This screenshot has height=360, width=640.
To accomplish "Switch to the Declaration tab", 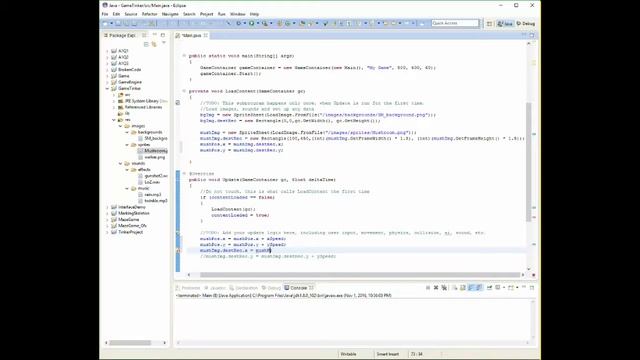I will click(x=244, y=288).
